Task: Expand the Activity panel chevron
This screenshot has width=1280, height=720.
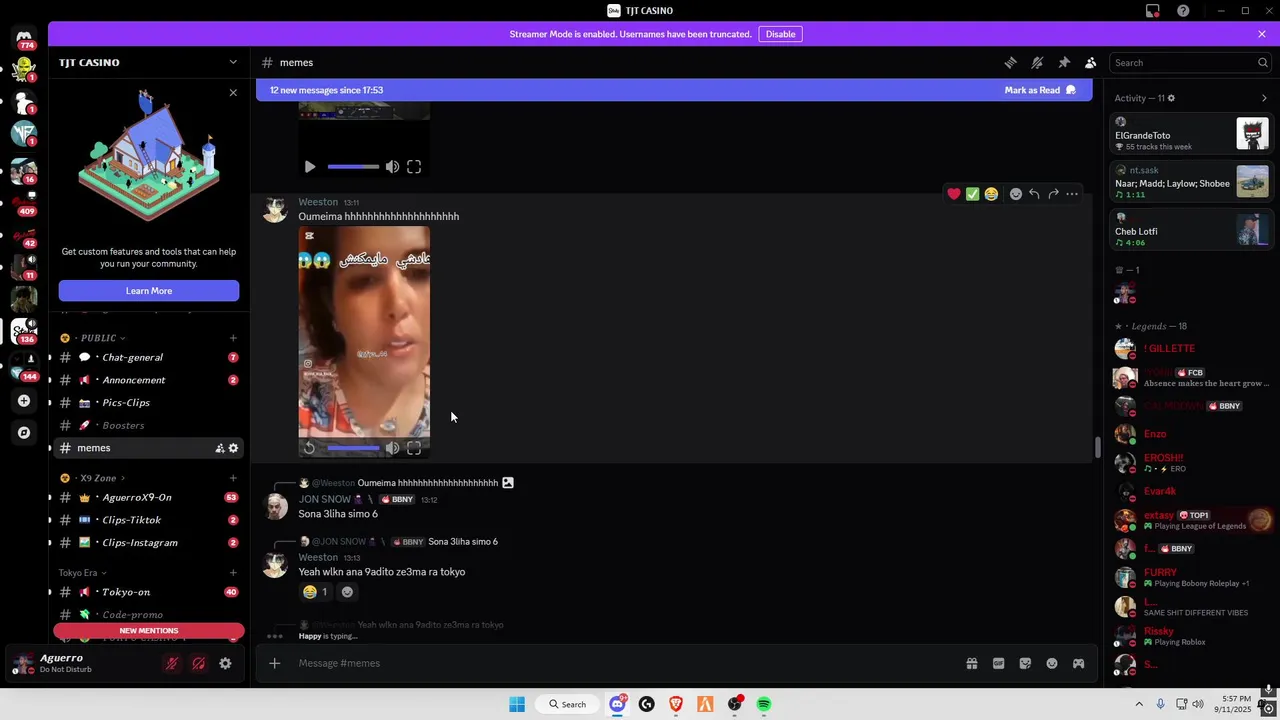Action: [1264, 98]
